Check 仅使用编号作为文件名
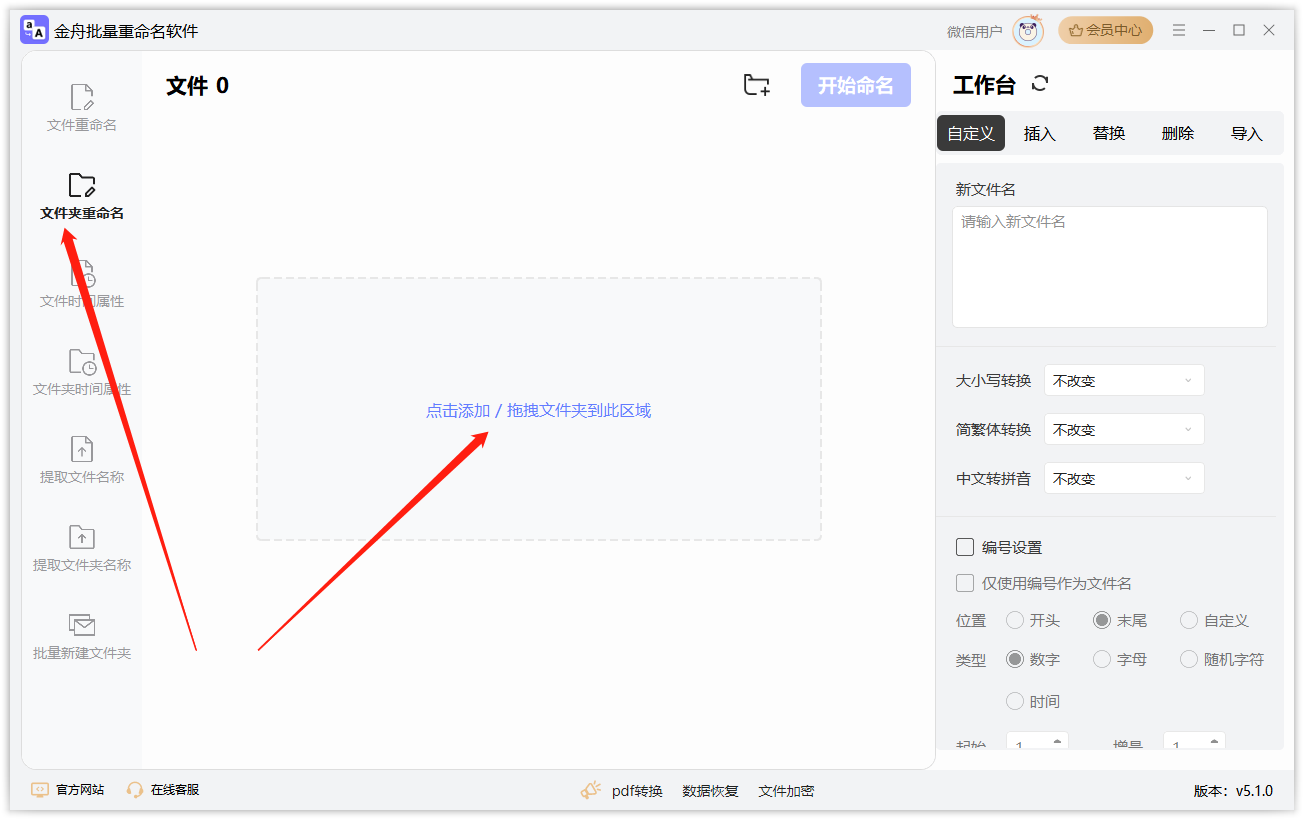 (965, 583)
